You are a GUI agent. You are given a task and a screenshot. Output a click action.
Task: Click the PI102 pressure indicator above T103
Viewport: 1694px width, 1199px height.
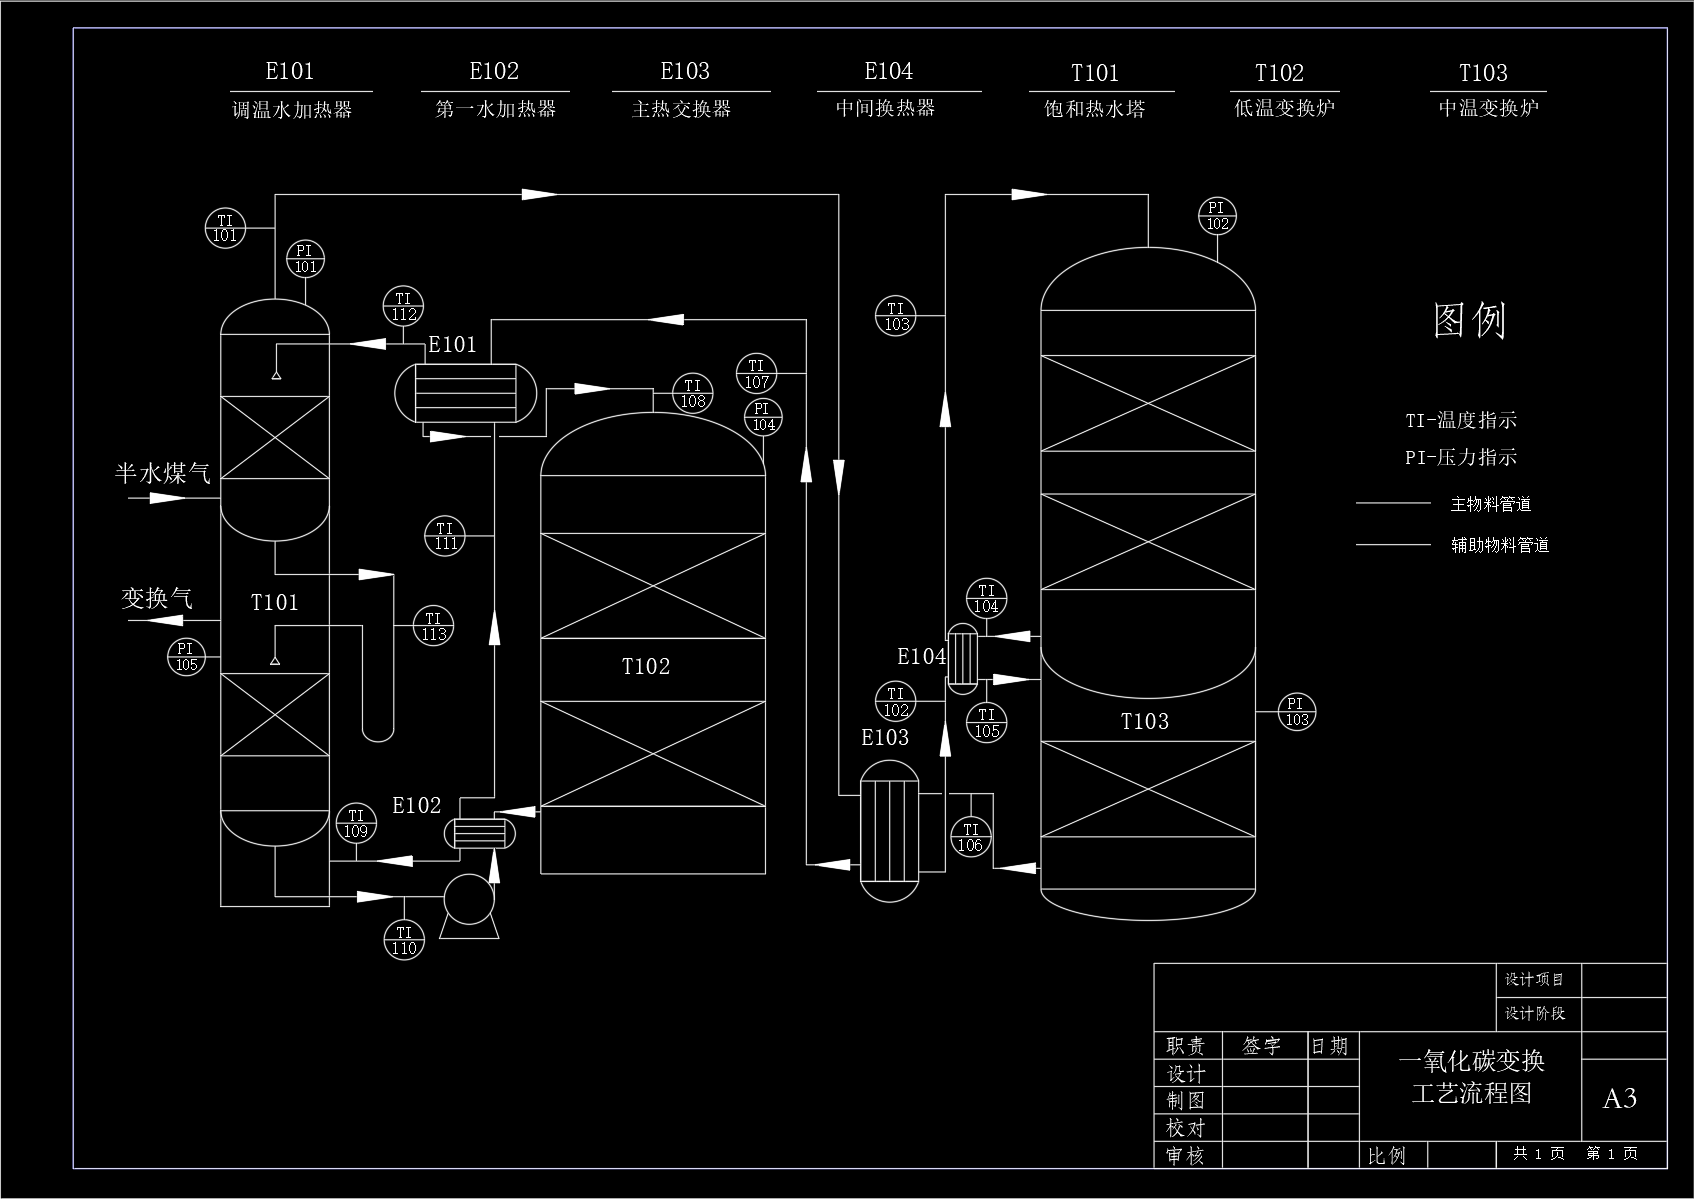(1216, 217)
